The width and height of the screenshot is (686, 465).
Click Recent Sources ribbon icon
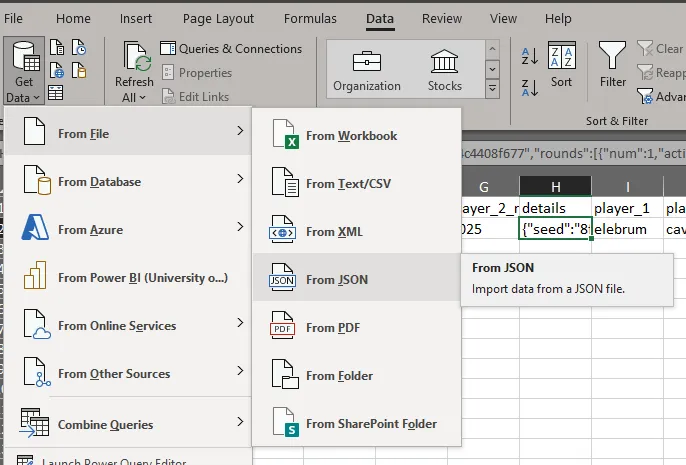[x=79, y=47]
